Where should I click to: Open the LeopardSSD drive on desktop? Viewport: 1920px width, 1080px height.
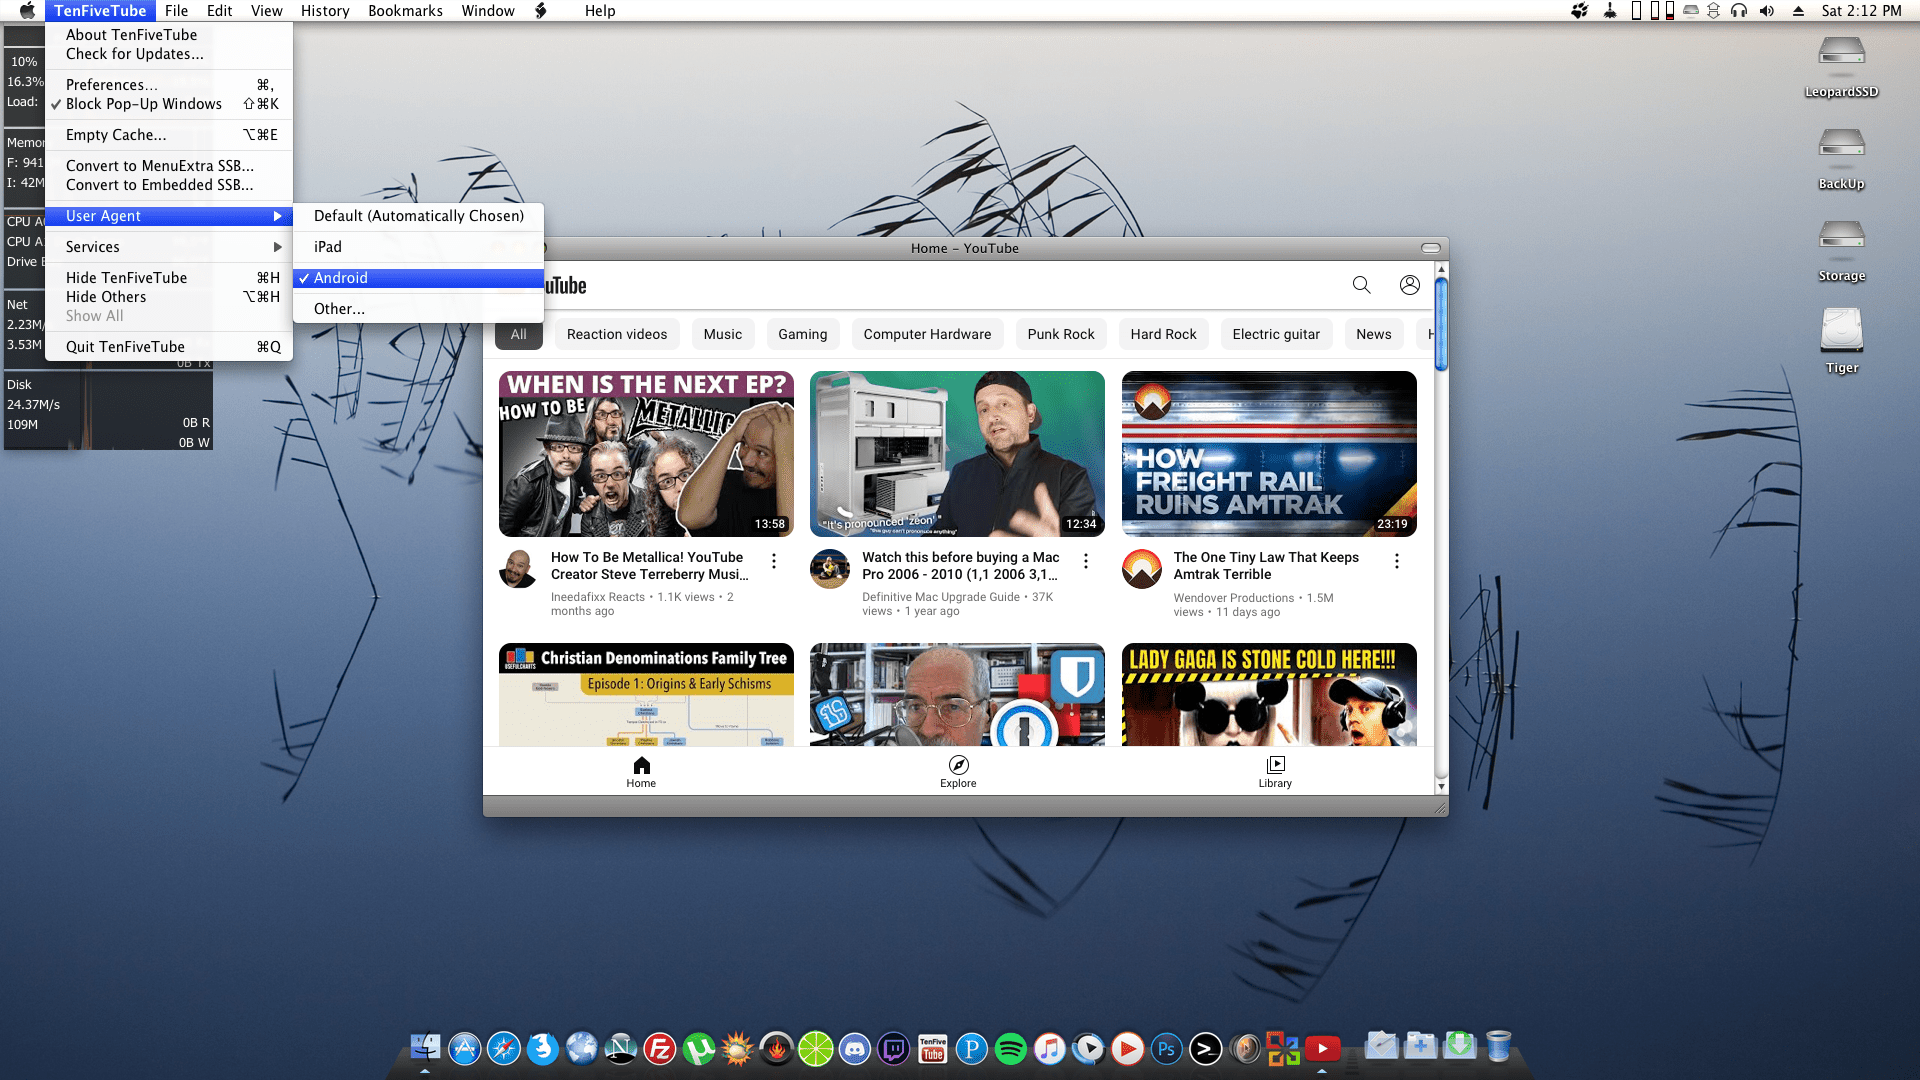[1841, 65]
